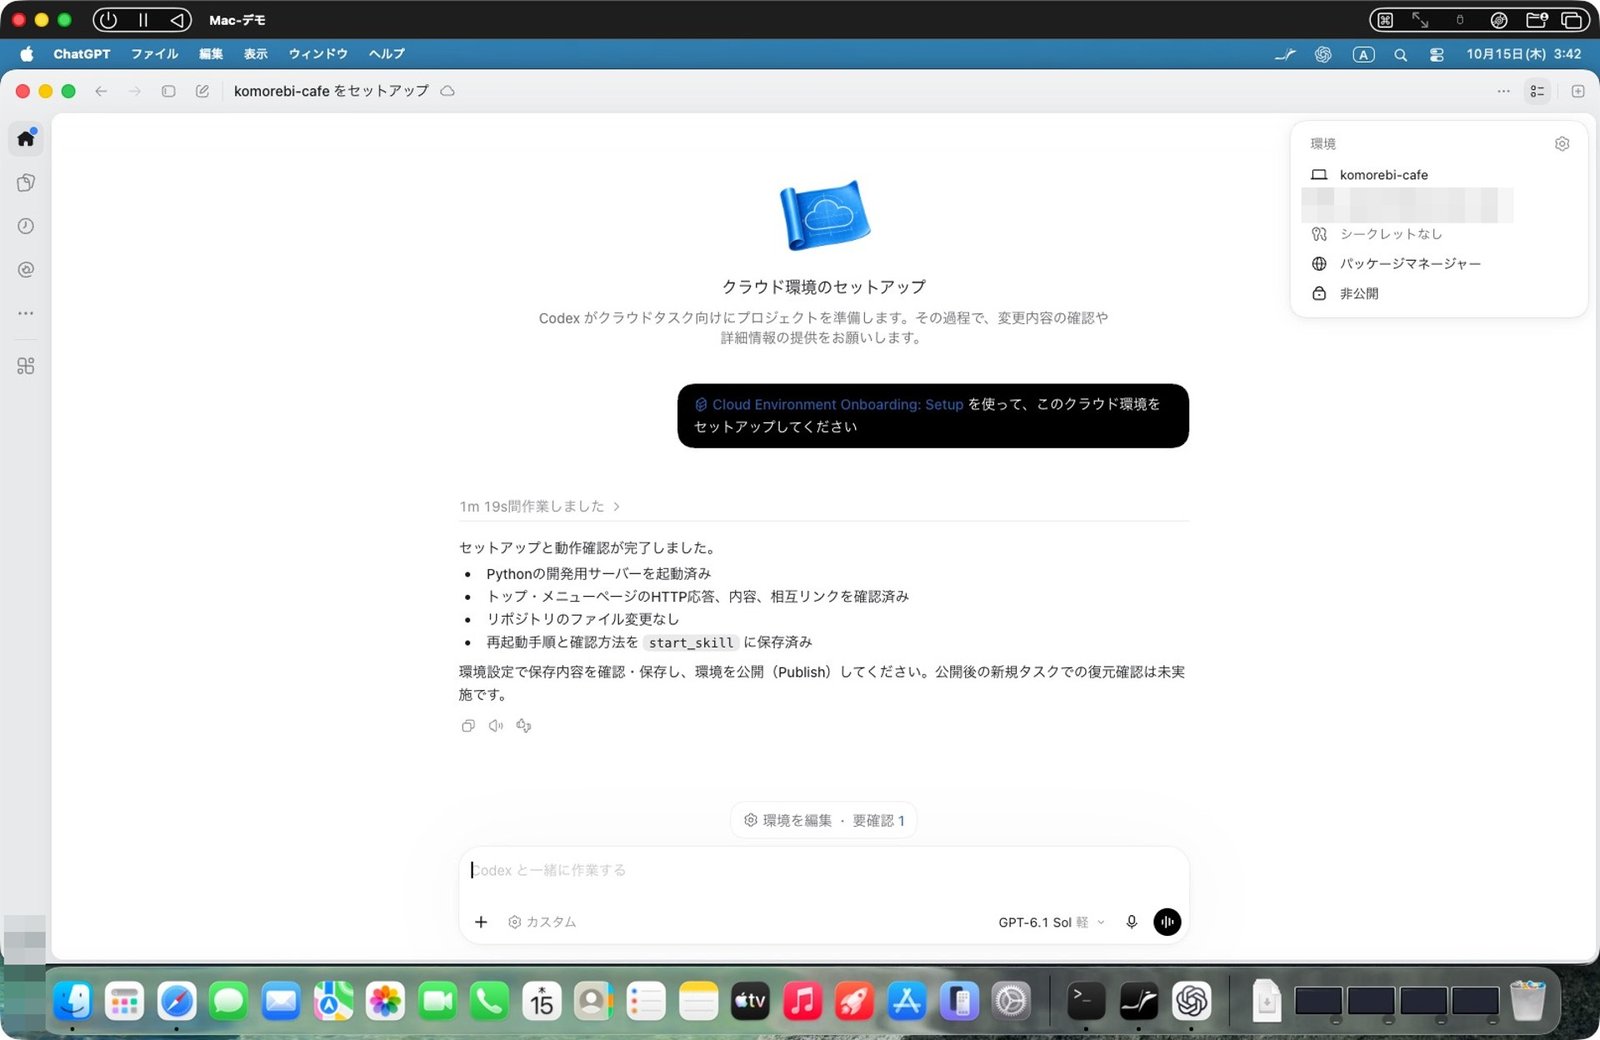Start voice mode with the waveform button
The height and width of the screenshot is (1040, 1600).
[1167, 922]
